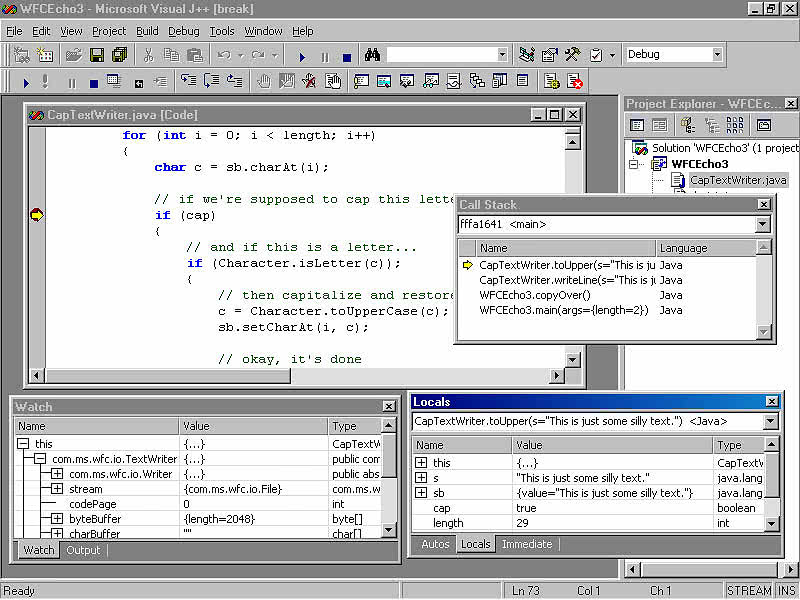
Task: Switch to the Output tab
Action: click(83, 551)
